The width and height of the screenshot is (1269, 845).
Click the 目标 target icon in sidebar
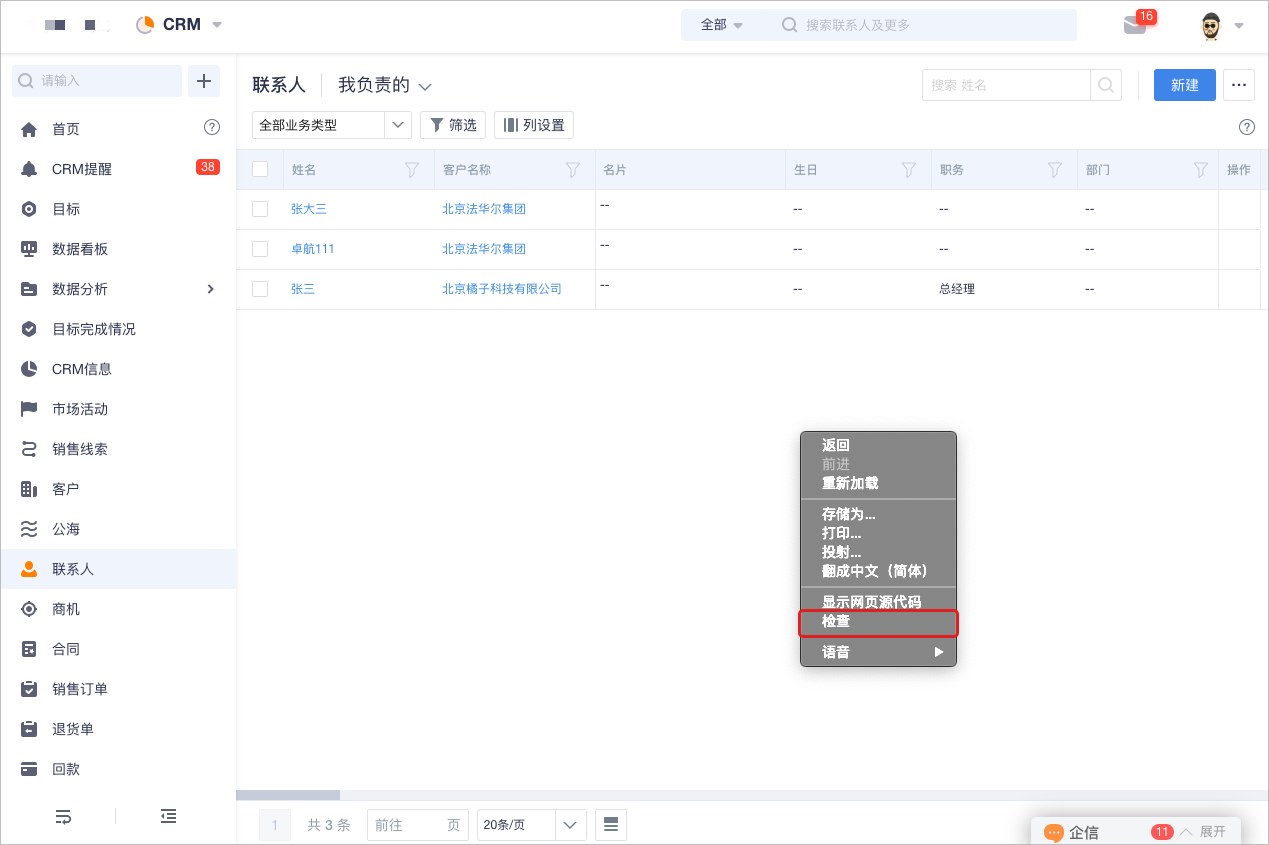(29, 209)
